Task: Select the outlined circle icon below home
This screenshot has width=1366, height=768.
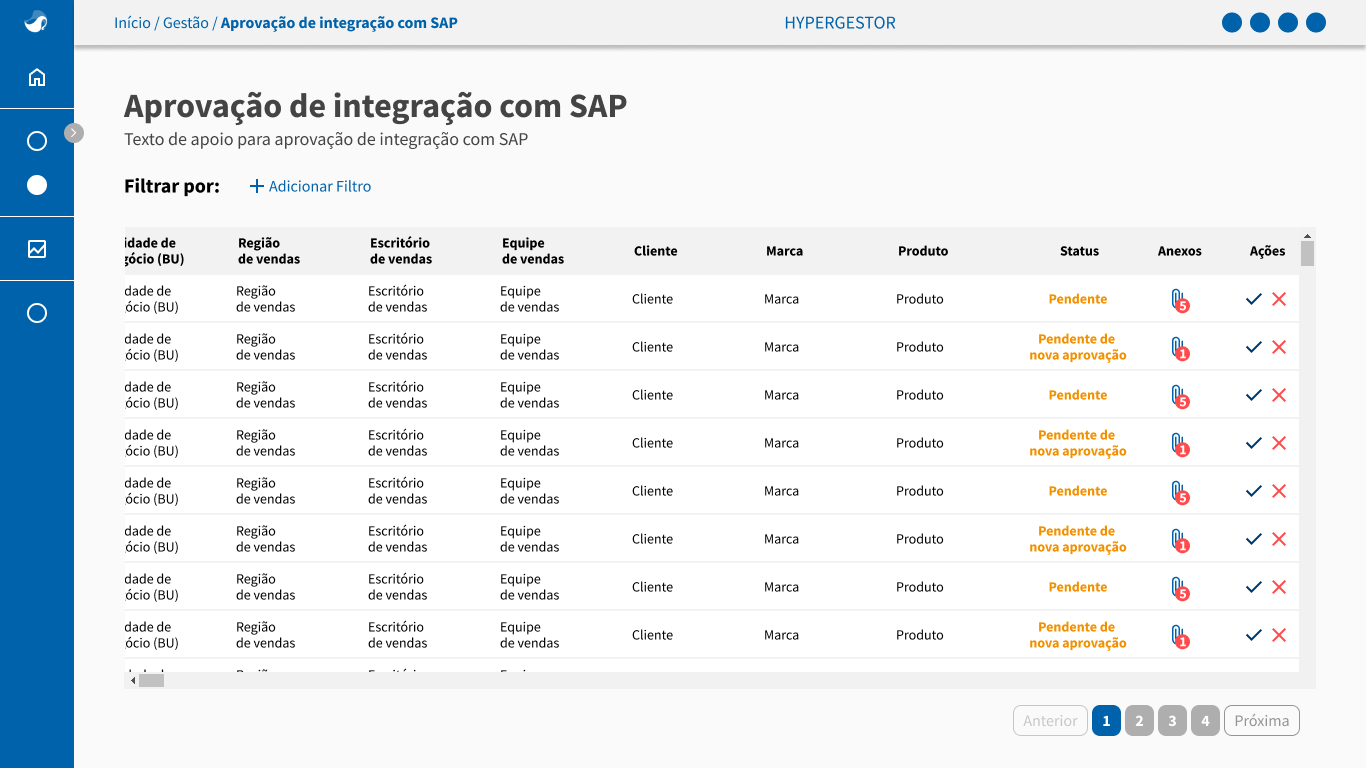Action: [x=37, y=141]
